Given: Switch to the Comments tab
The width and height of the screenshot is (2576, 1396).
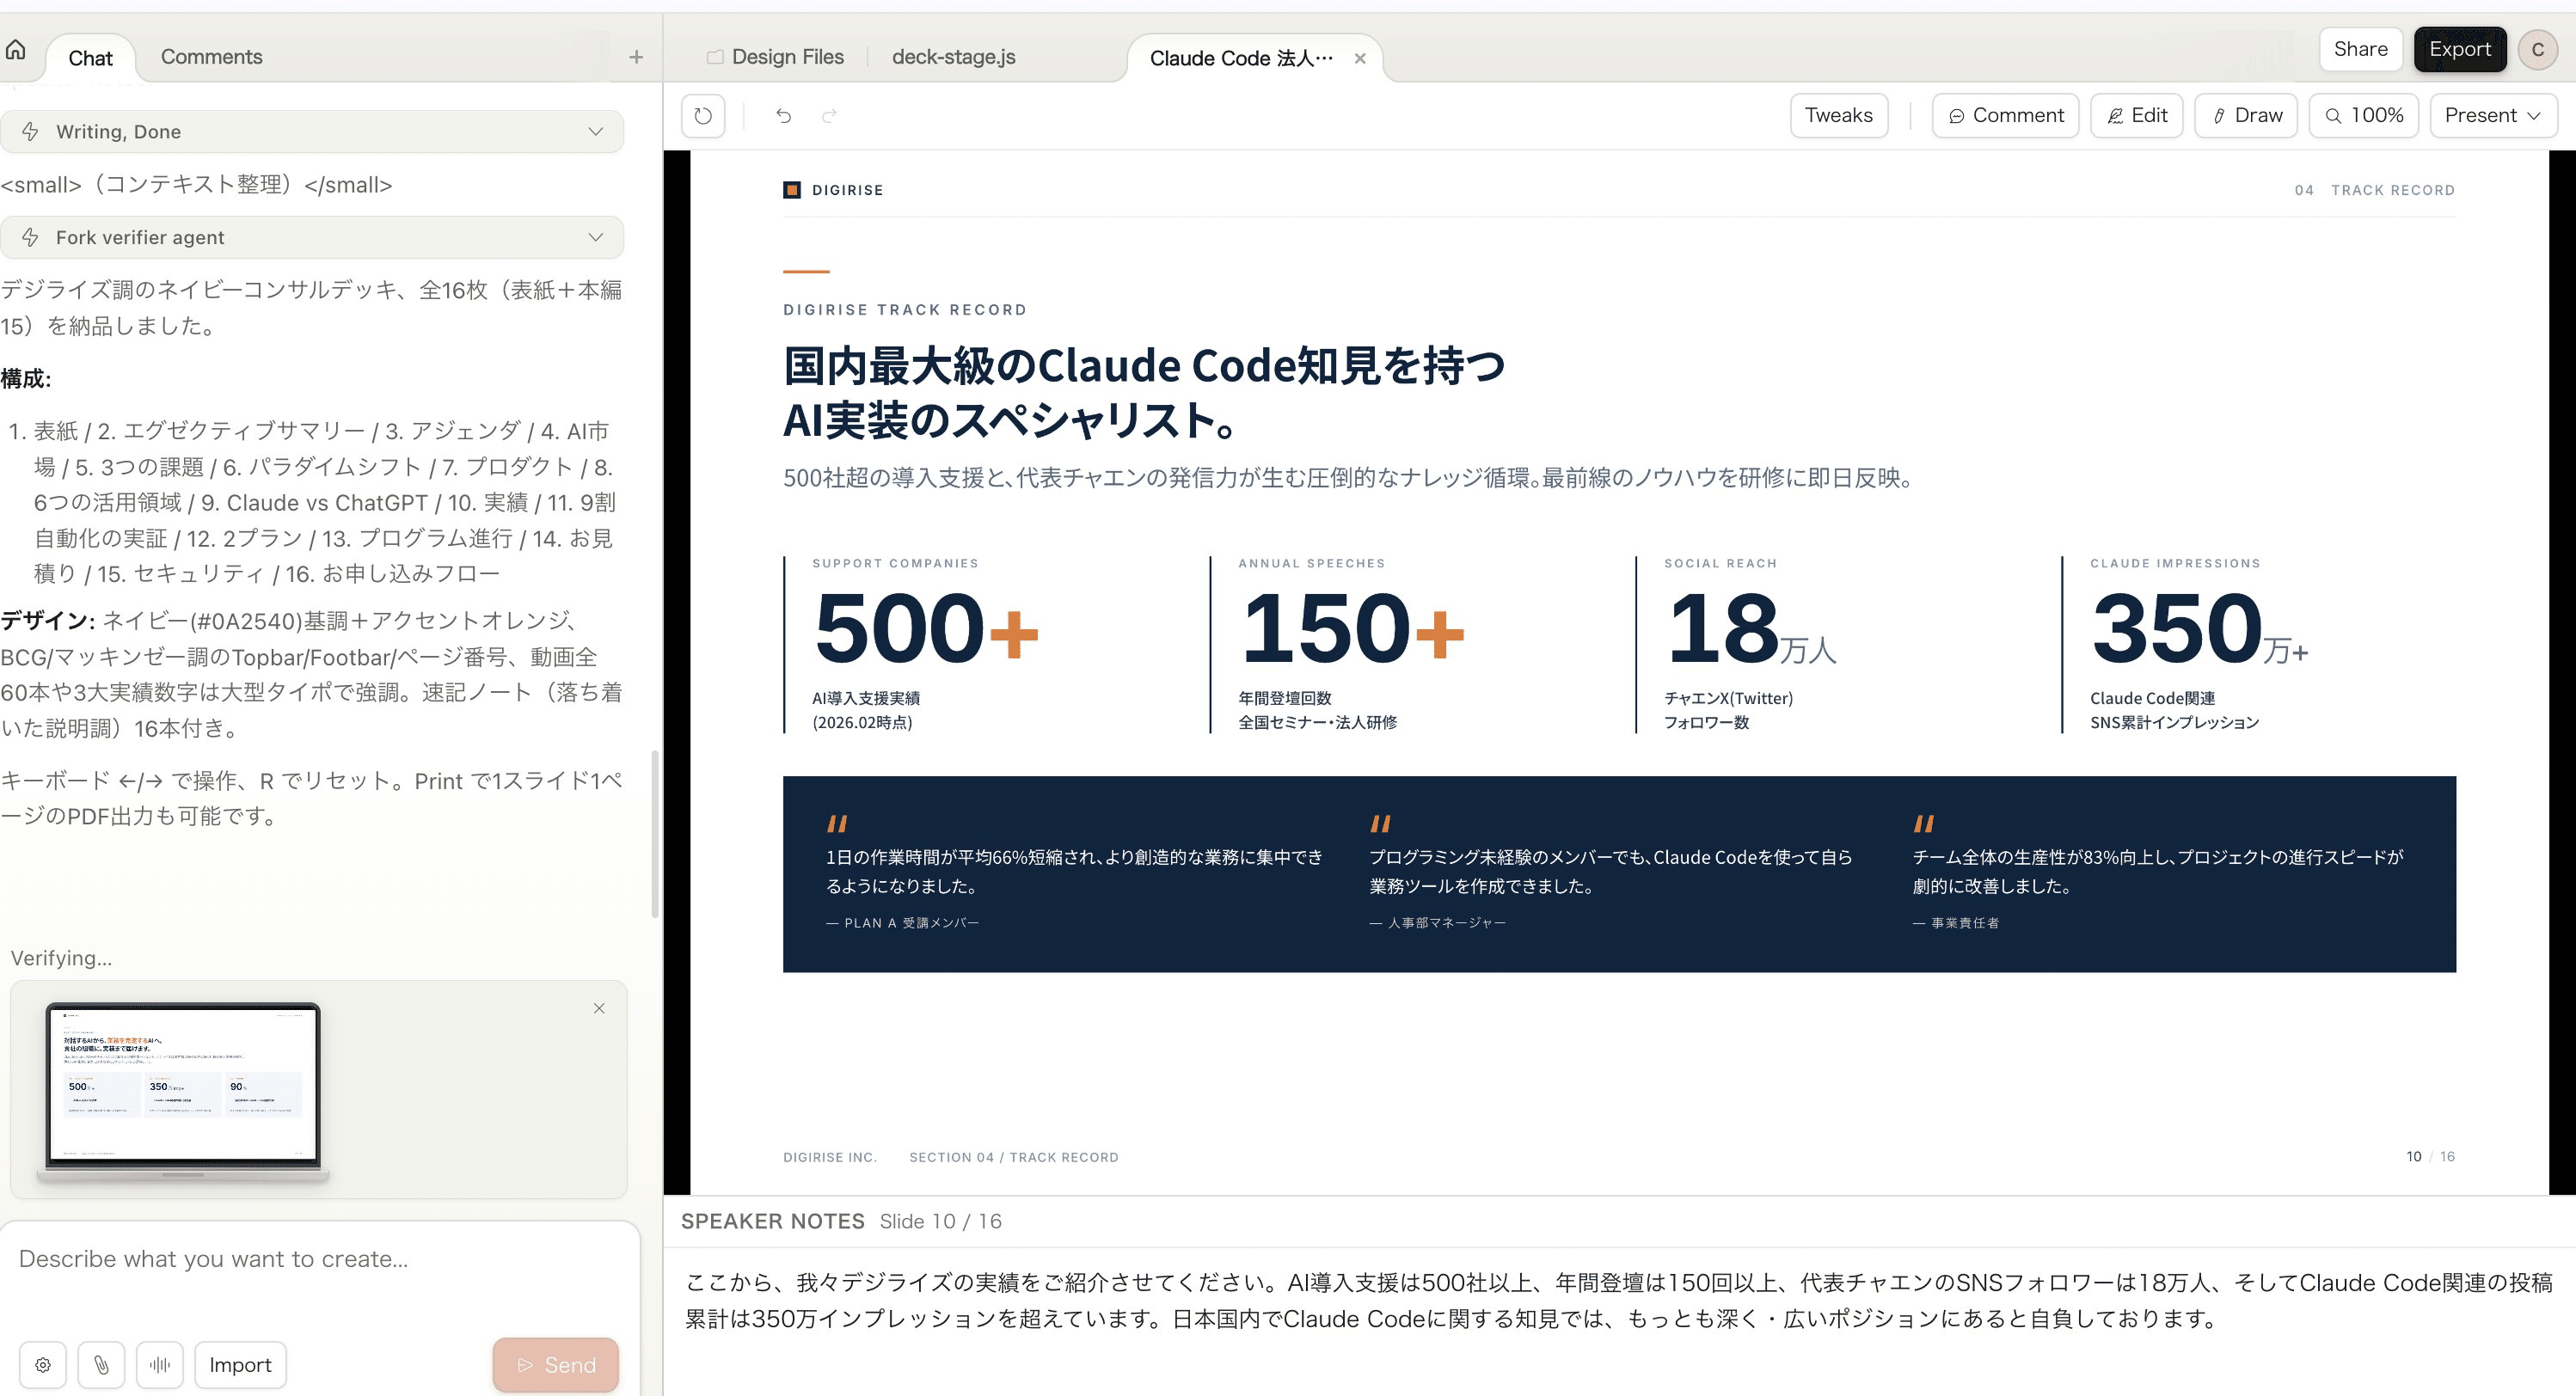Looking at the screenshot, I should 211,57.
